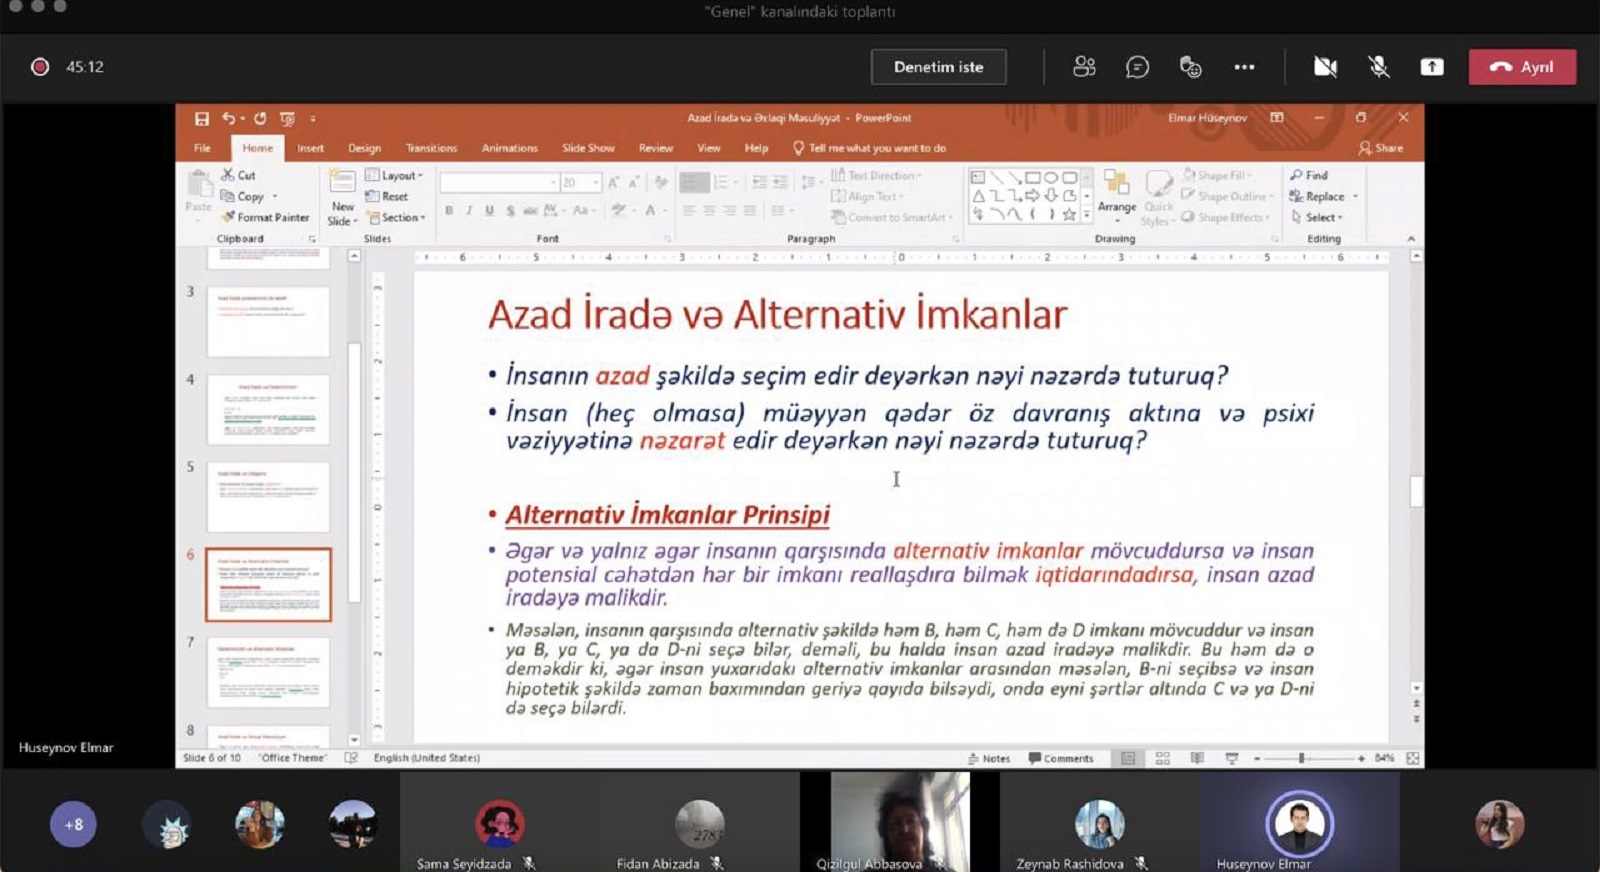Viewport: 1600px width, 872px height.
Task: Open the meeting chat
Action: [1137, 67]
